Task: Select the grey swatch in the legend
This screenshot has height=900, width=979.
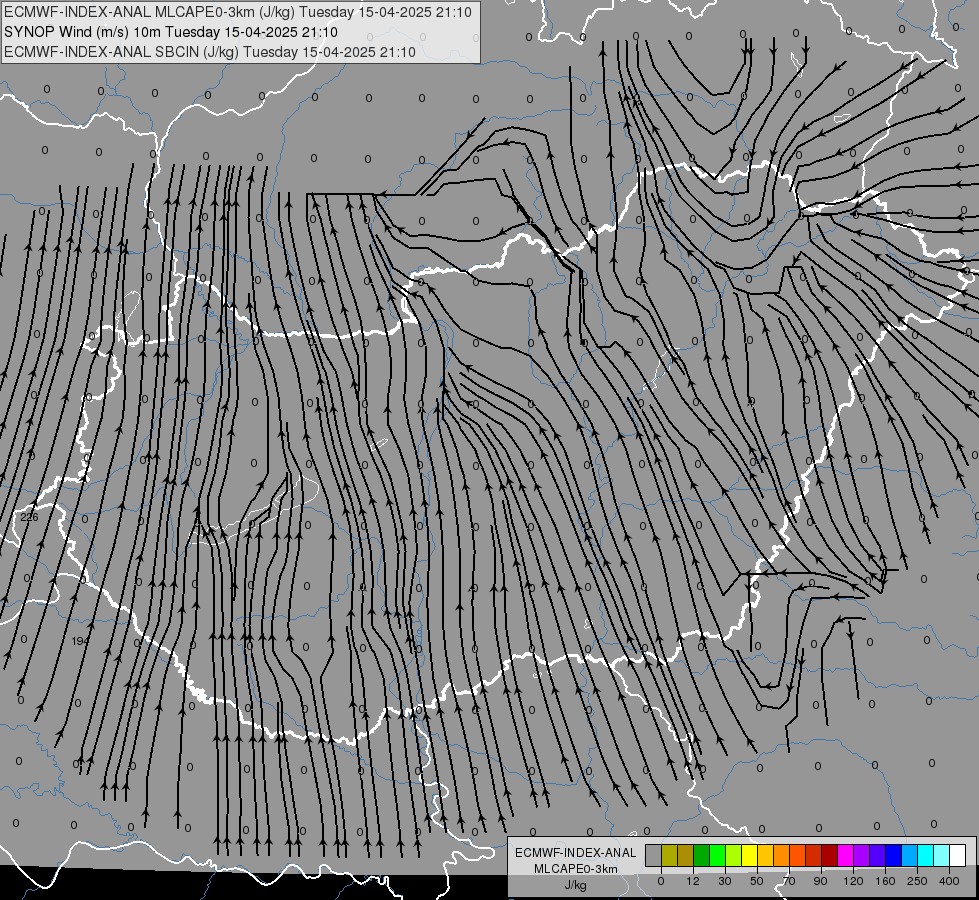Action: pyautogui.click(x=653, y=855)
